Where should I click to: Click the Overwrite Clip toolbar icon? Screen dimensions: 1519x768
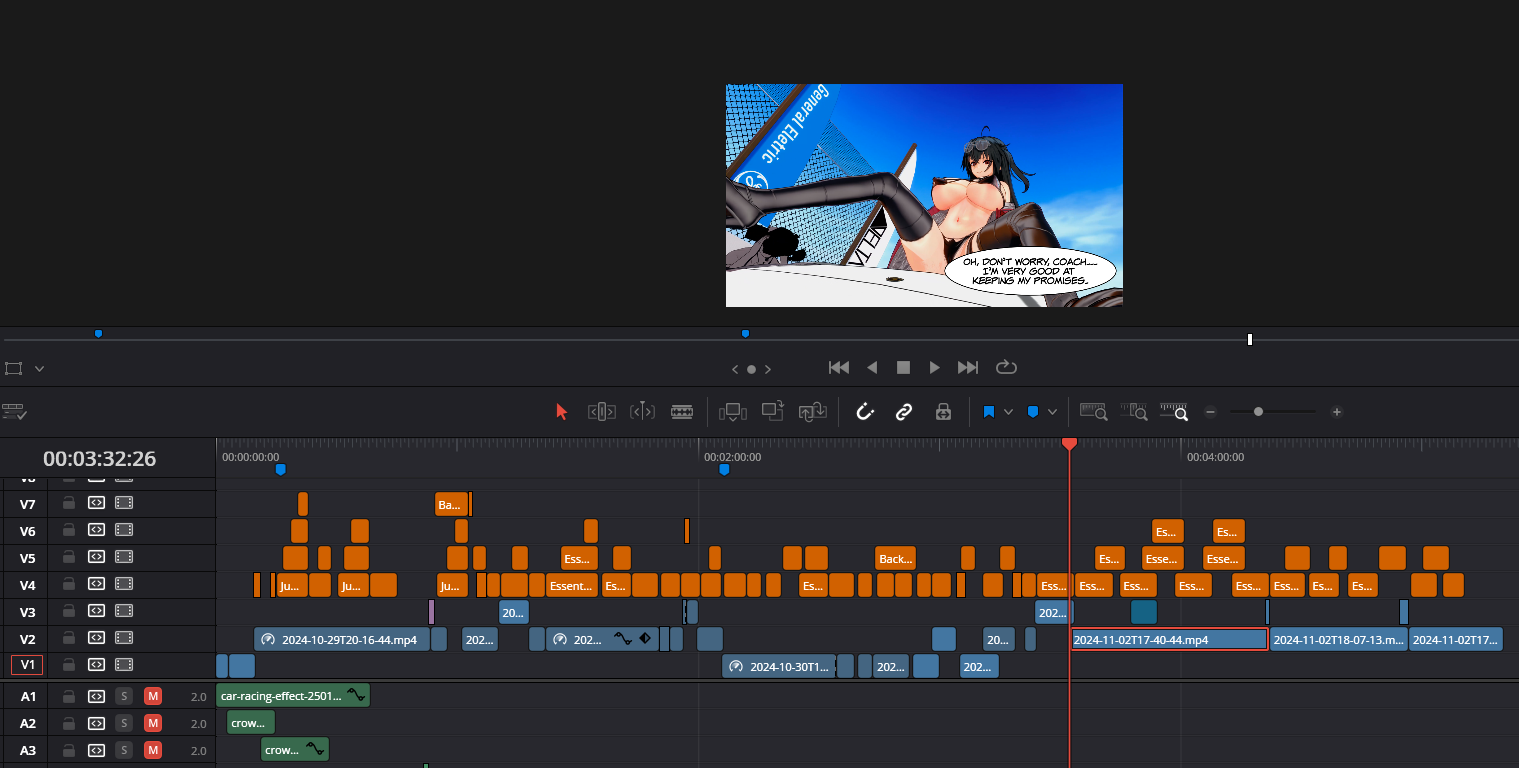(773, 411)
